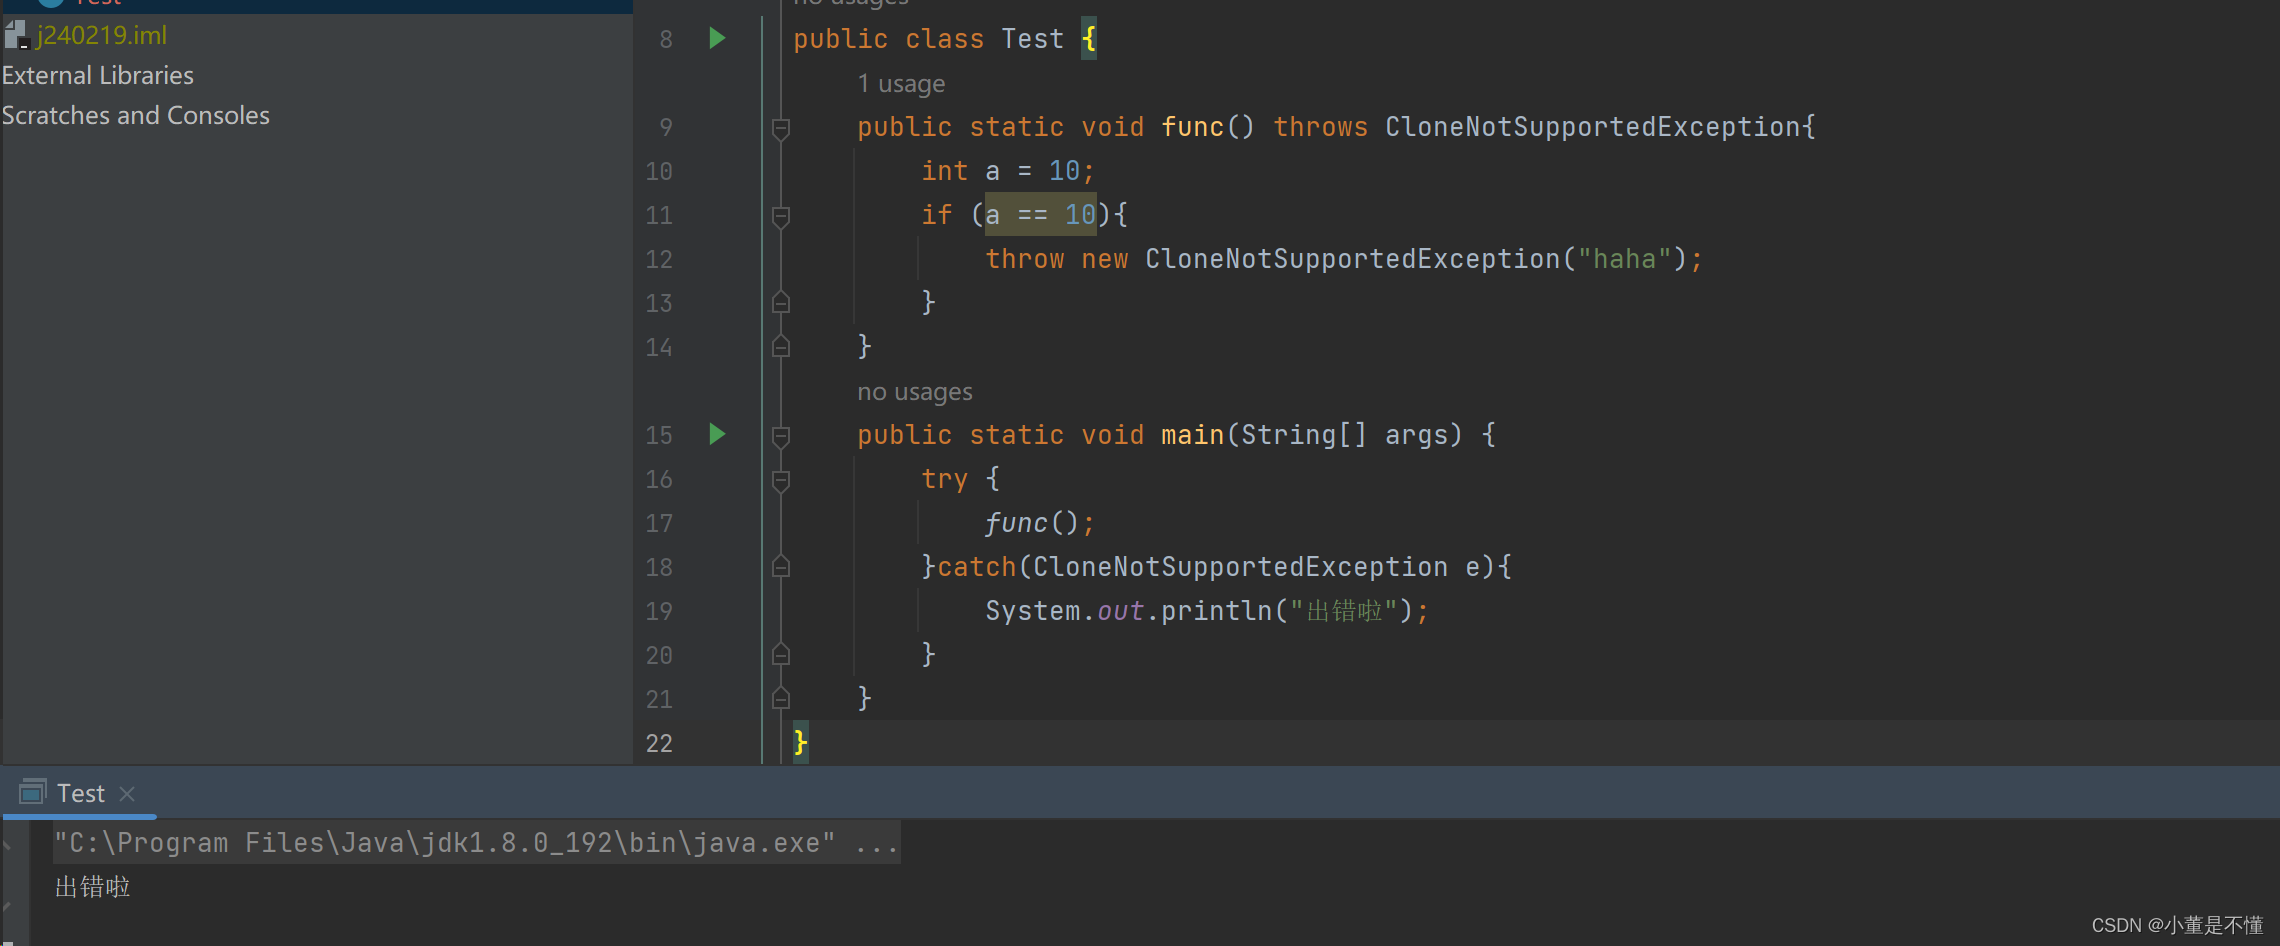Screen dimensions: 2280x946
Task: Click the int a = 10 declaration
Action: [1008, 171]
